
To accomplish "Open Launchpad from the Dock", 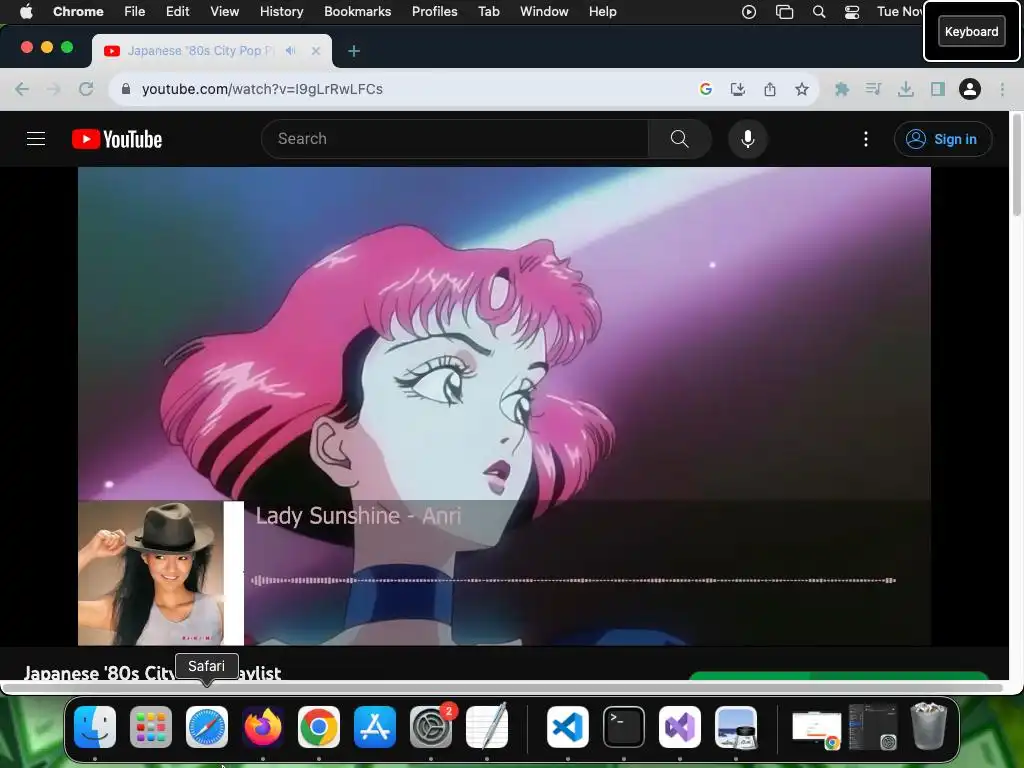I will [151, 727].
